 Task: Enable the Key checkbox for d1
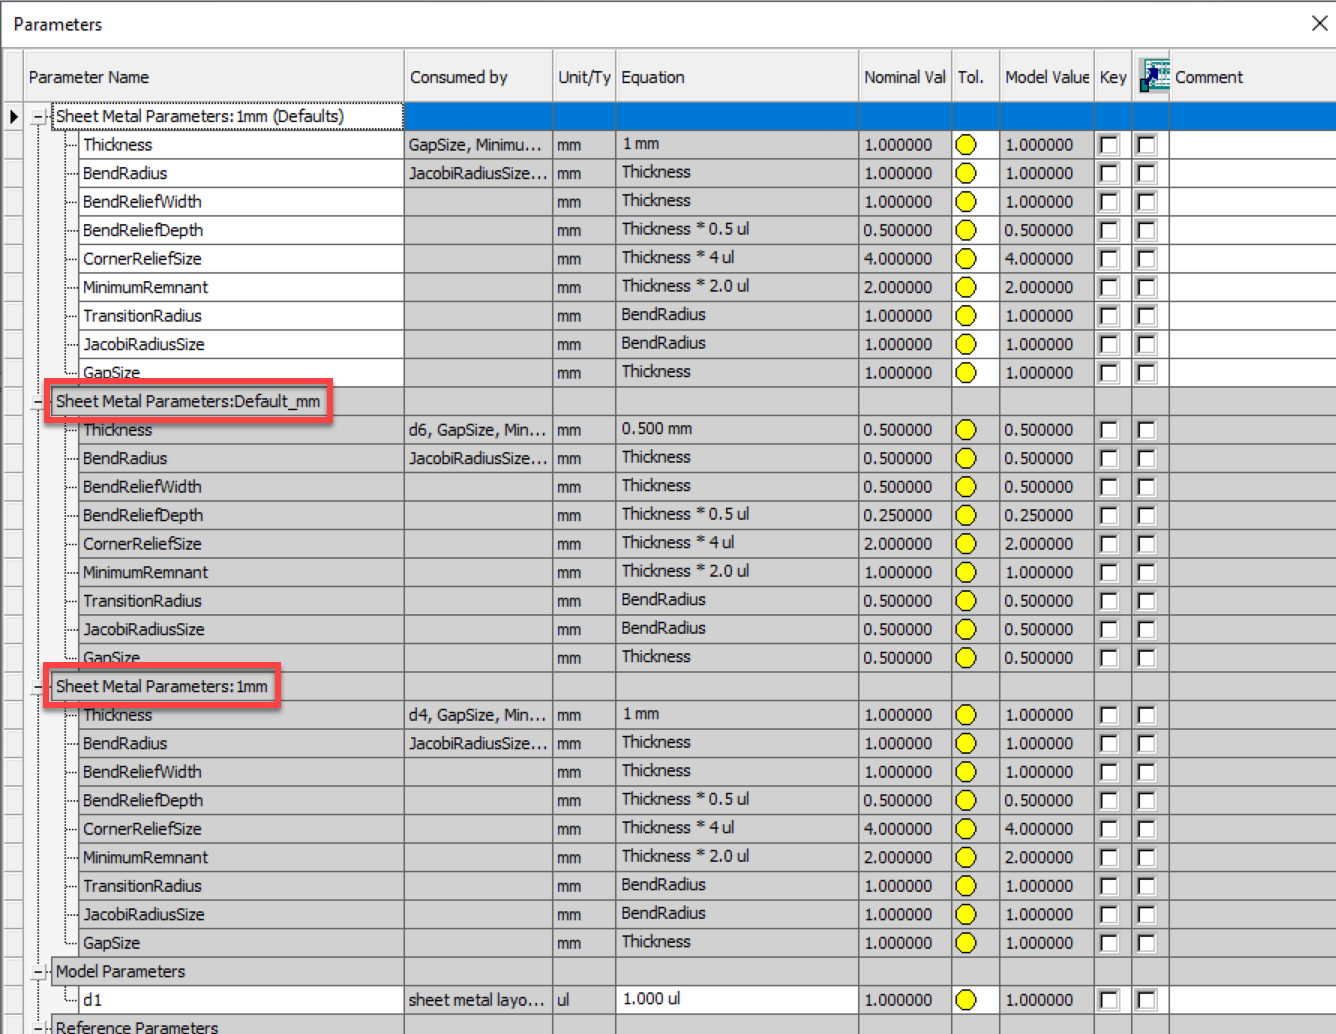point(1109,999)
